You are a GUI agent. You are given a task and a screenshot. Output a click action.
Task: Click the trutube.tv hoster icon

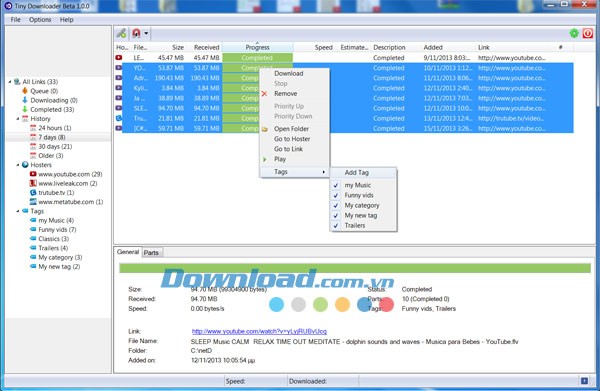point(33,192)
